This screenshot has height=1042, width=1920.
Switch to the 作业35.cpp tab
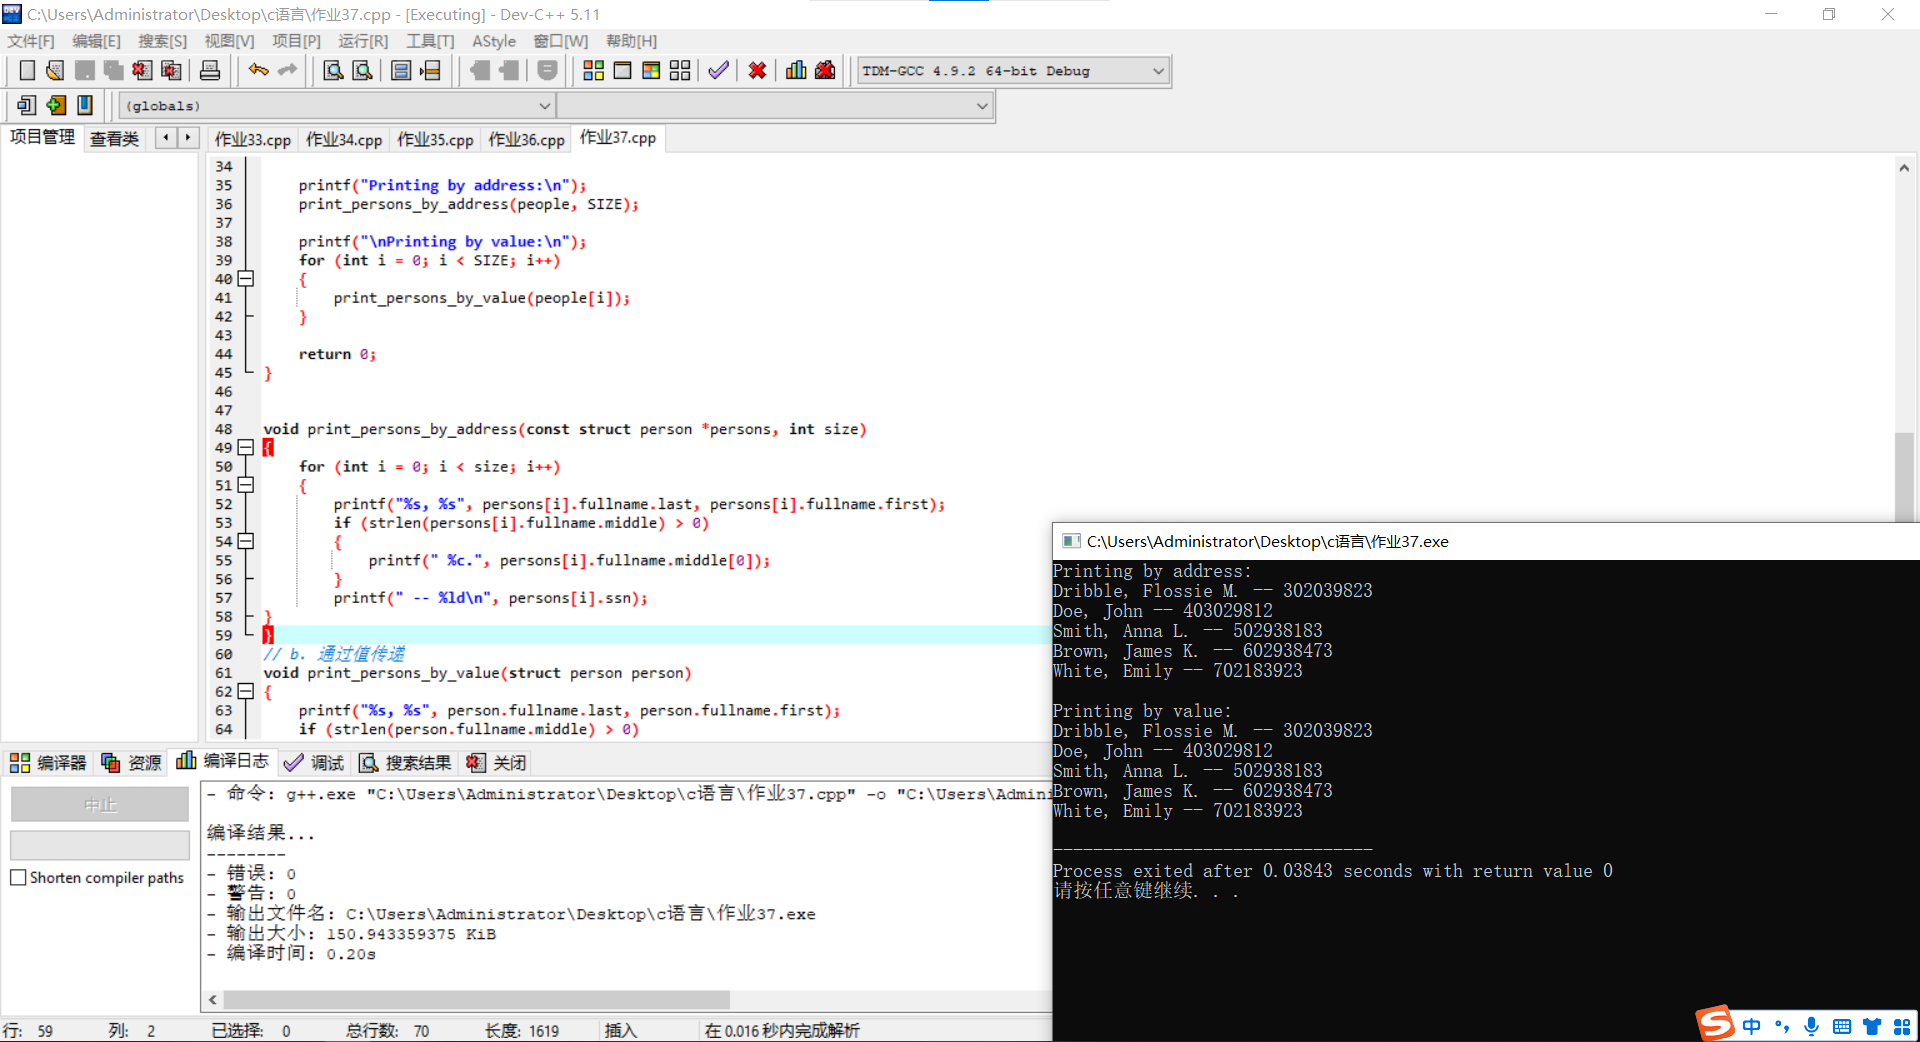tap(435, 139)
